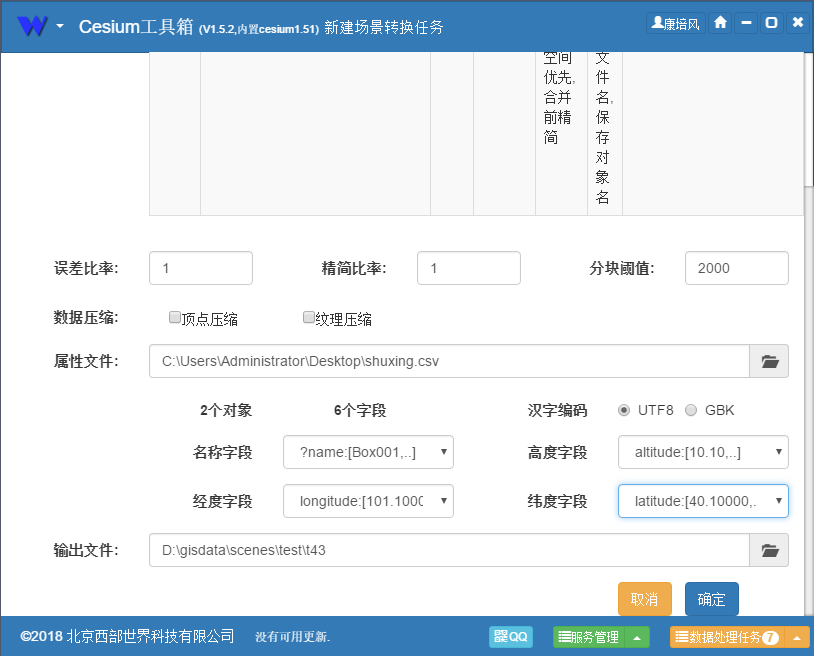814x656 pixels.
Task: Open the 纬度字段 latitude dropdown
Action: 703,501
